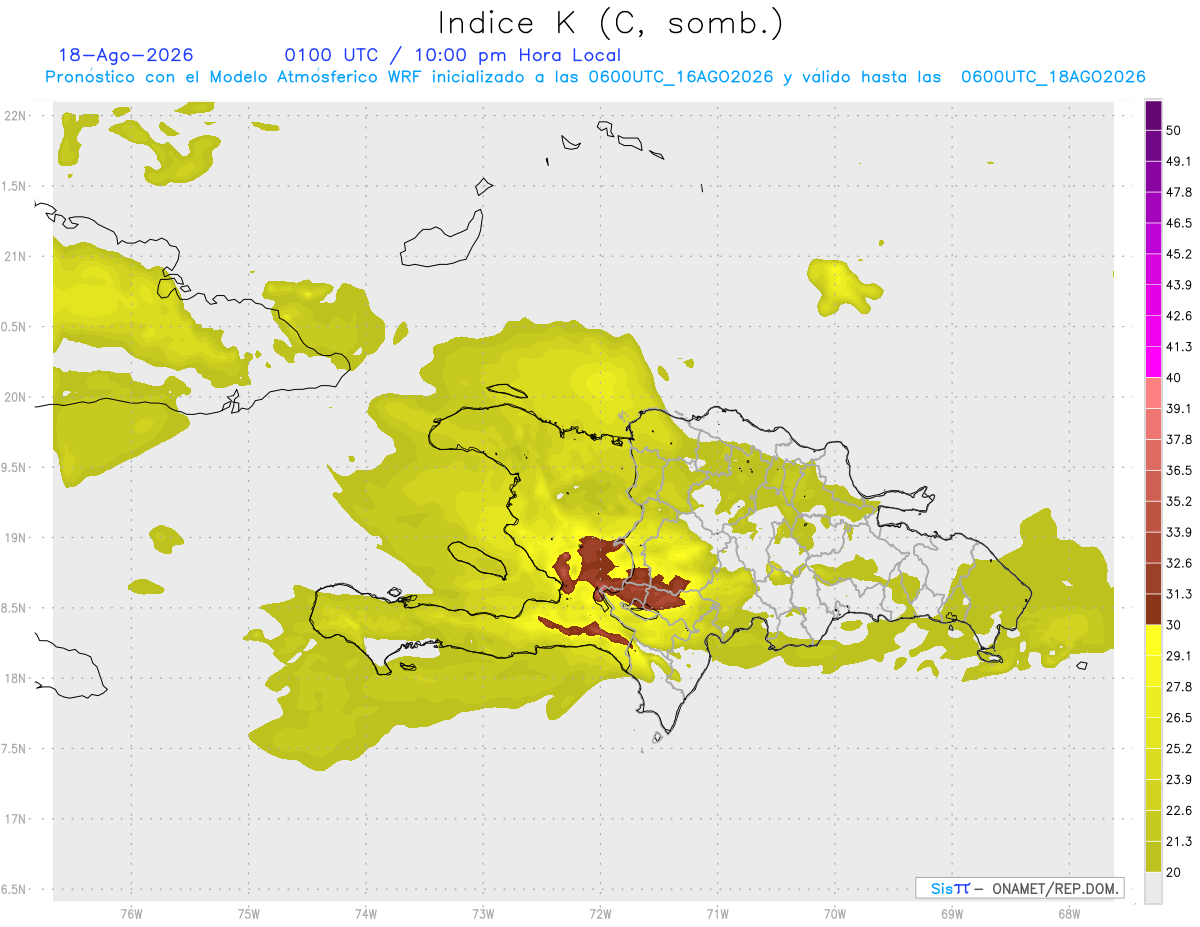Click the latitude label '20N'
The height and width of the screenshot is (927, 1200).
[x=16, y=397]
